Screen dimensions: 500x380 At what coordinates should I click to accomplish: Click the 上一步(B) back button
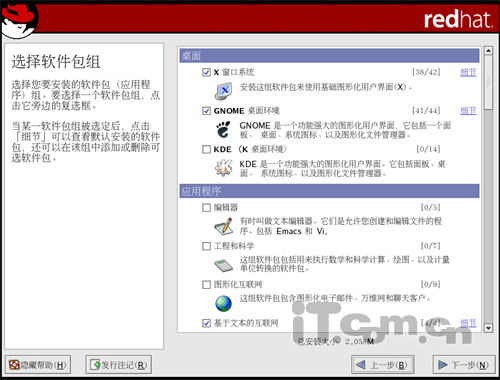pyautogui.click(x=383, y=365)
